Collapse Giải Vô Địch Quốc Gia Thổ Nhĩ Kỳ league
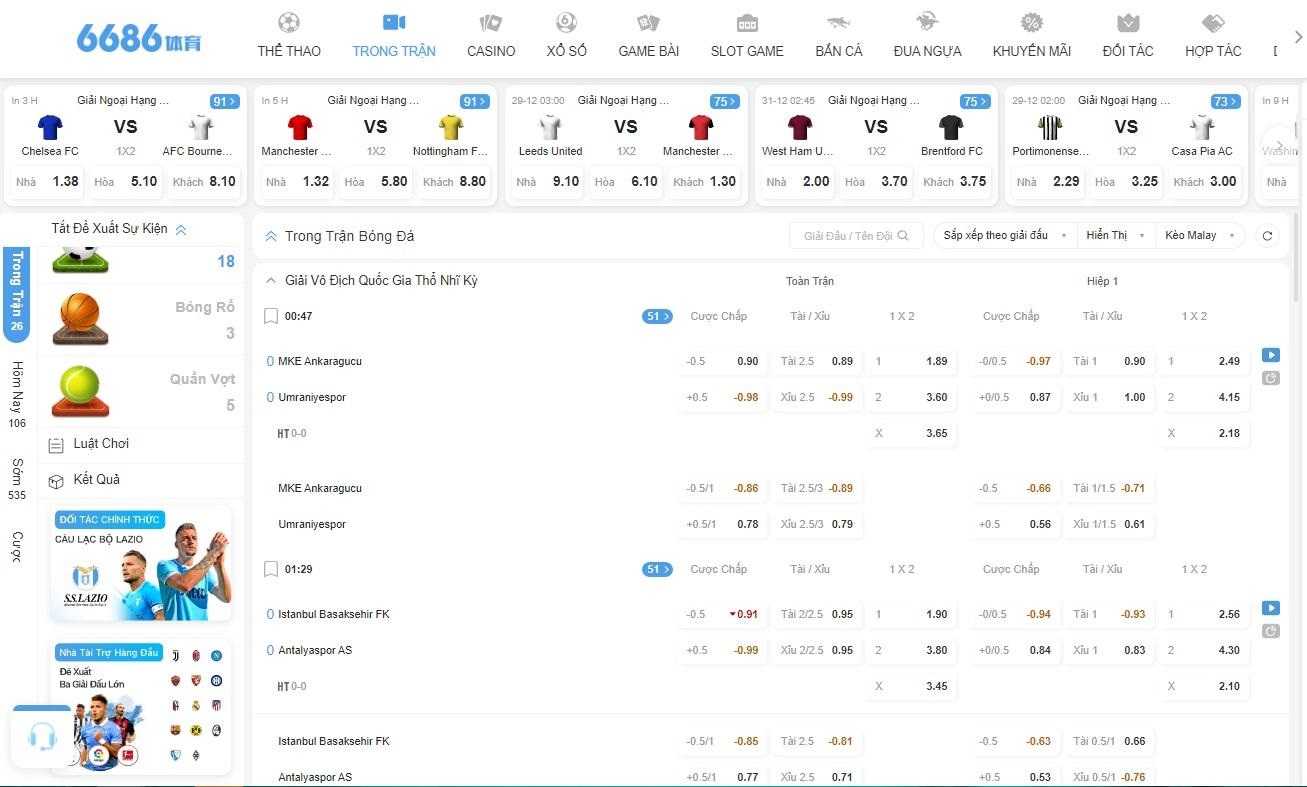Image resolution: width=1307 pixels, height=787 pixels. (x=271, y=280)
